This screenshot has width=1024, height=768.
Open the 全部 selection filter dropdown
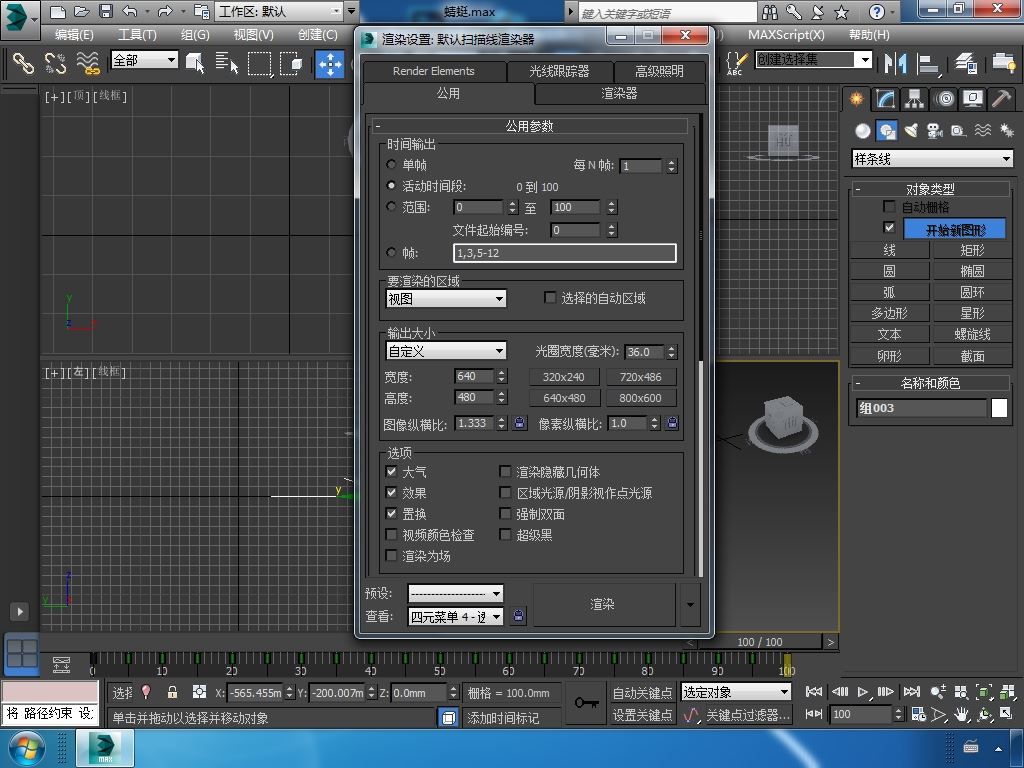point(144,60)
